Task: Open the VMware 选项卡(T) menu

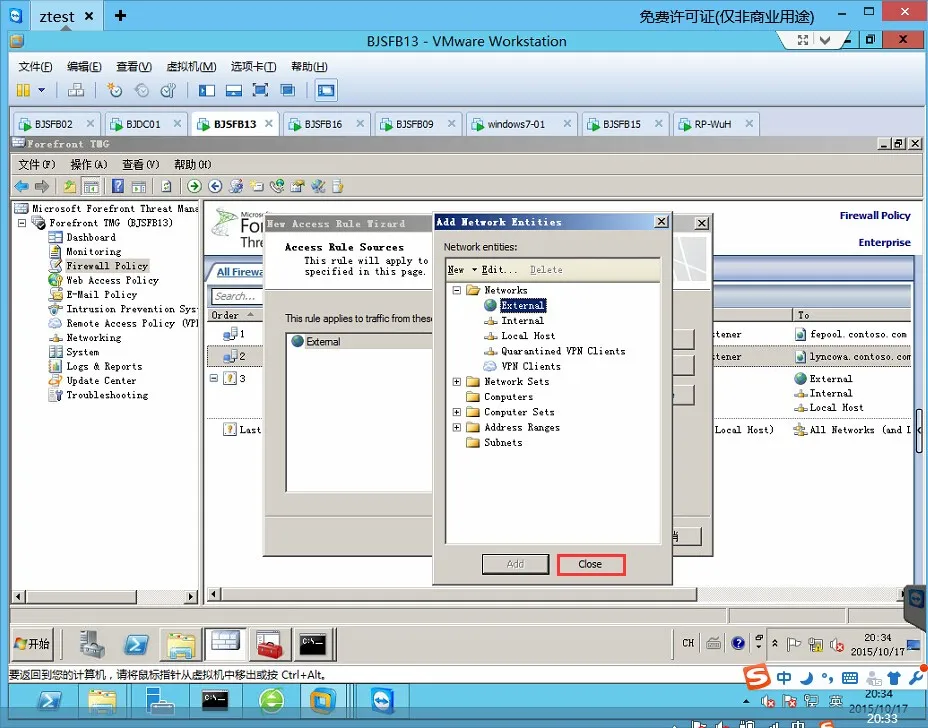Action: (253, 66)
